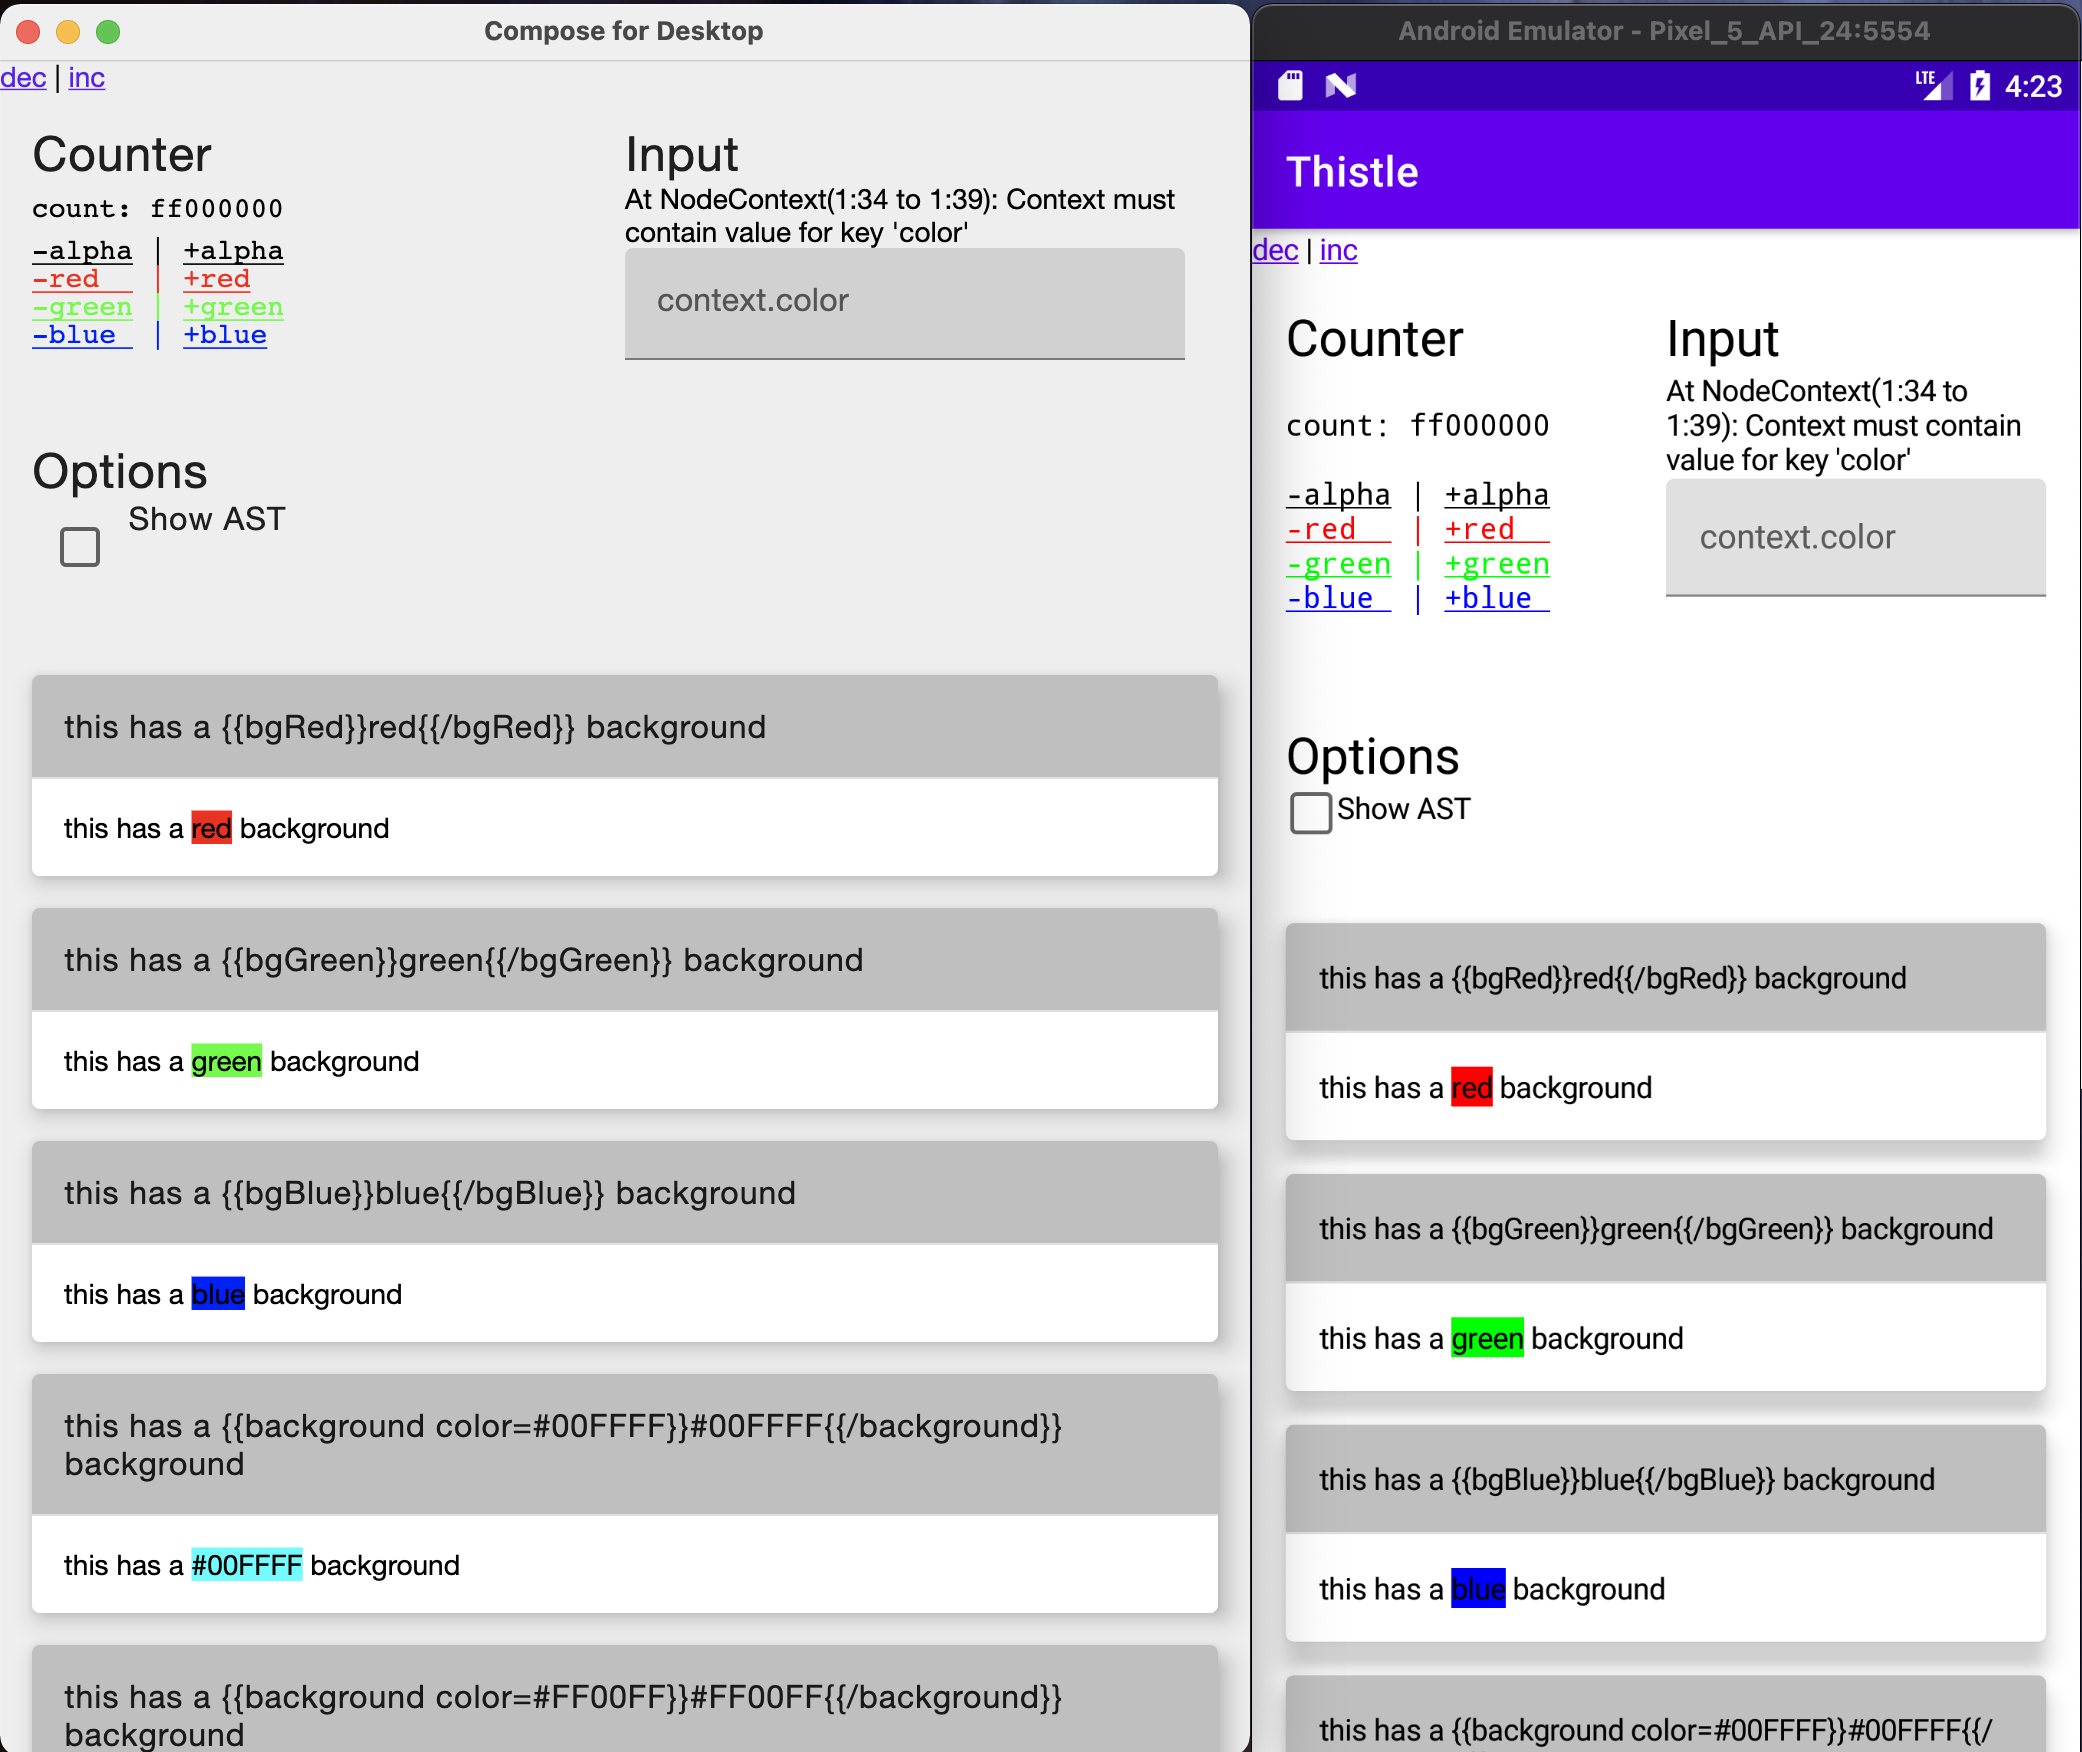Click '+green' in the desktop Counter
This screenshot has width=2082, height=1752.
[233, 307]
